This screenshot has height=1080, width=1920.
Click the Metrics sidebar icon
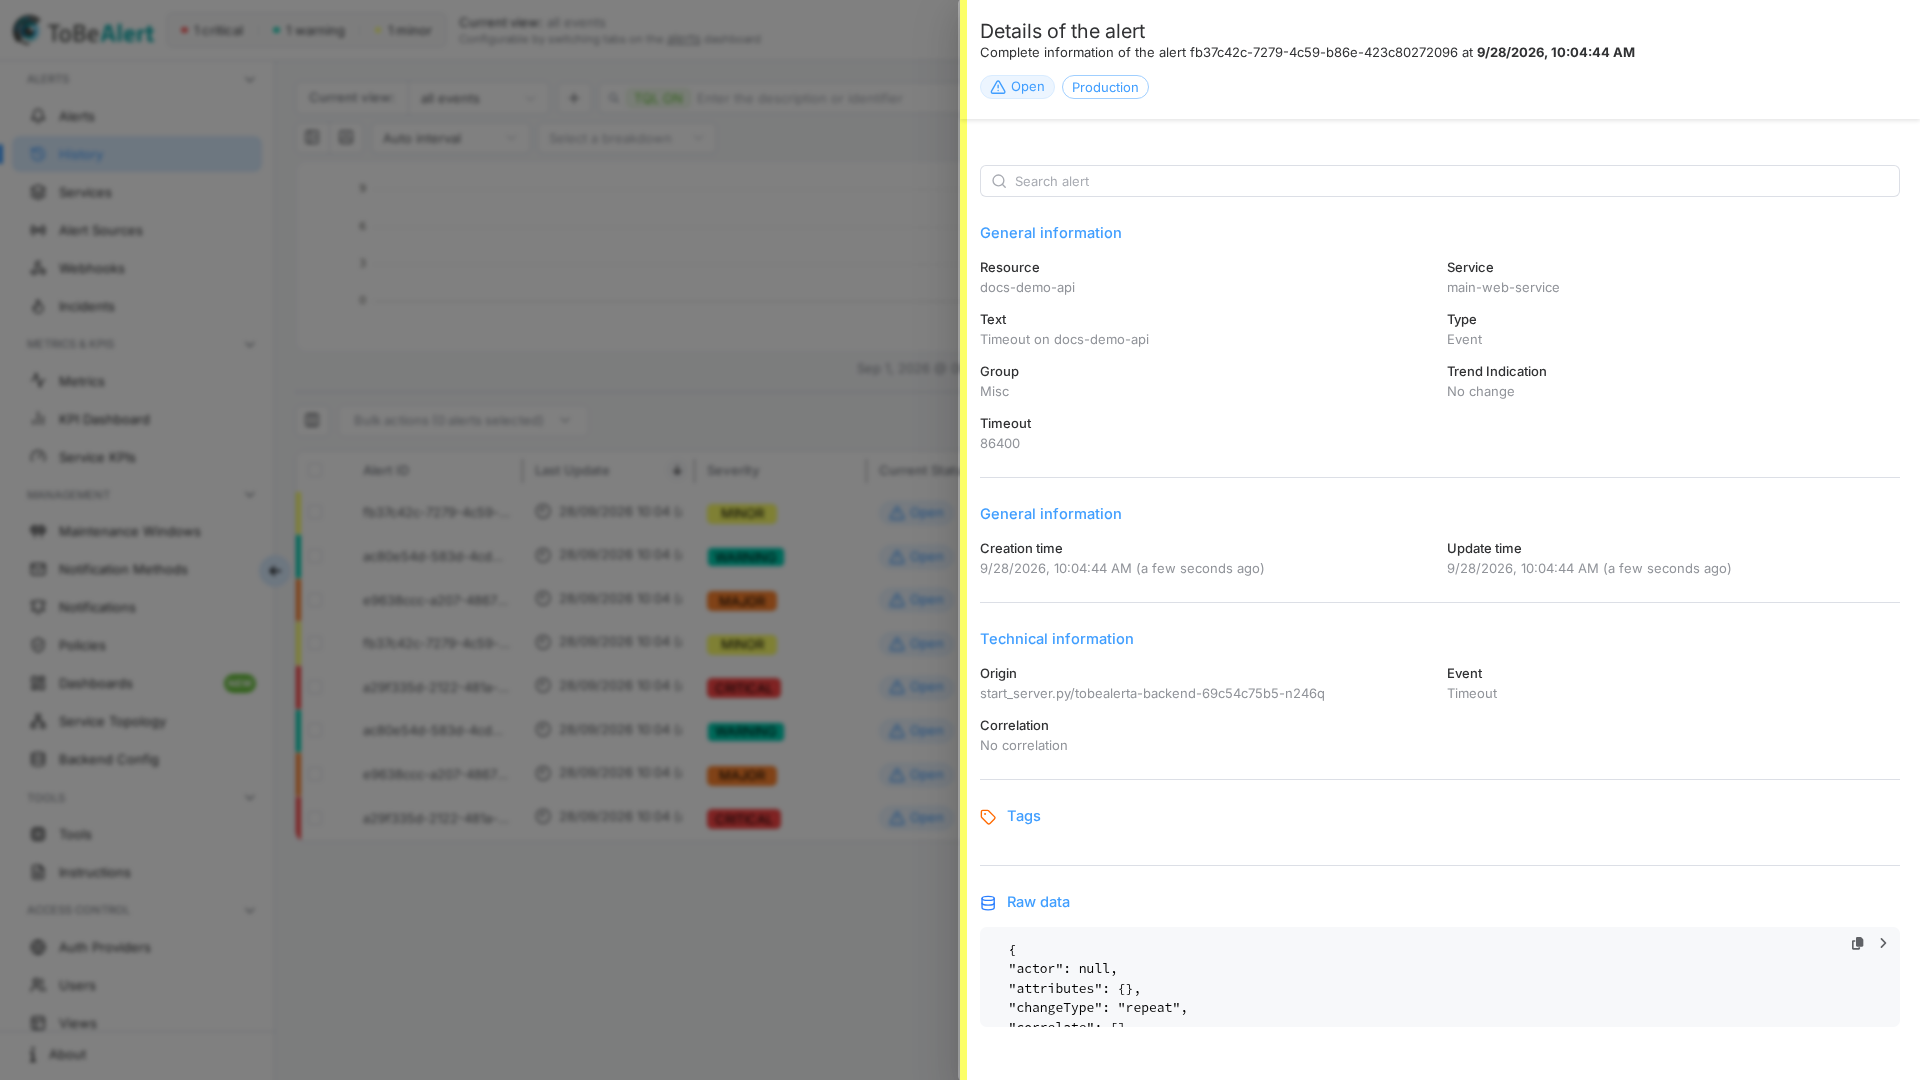pyautogui.click(x=38, y=381)
